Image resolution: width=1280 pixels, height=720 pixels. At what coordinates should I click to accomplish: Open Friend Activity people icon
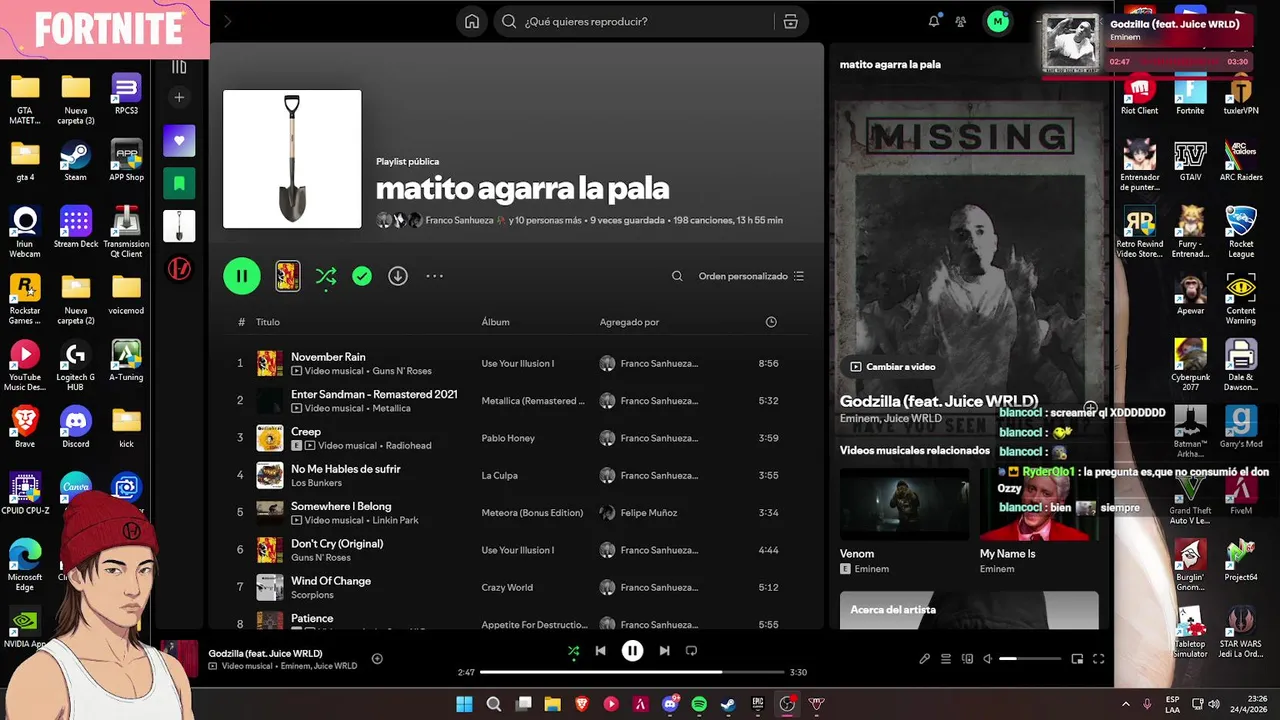961,21
